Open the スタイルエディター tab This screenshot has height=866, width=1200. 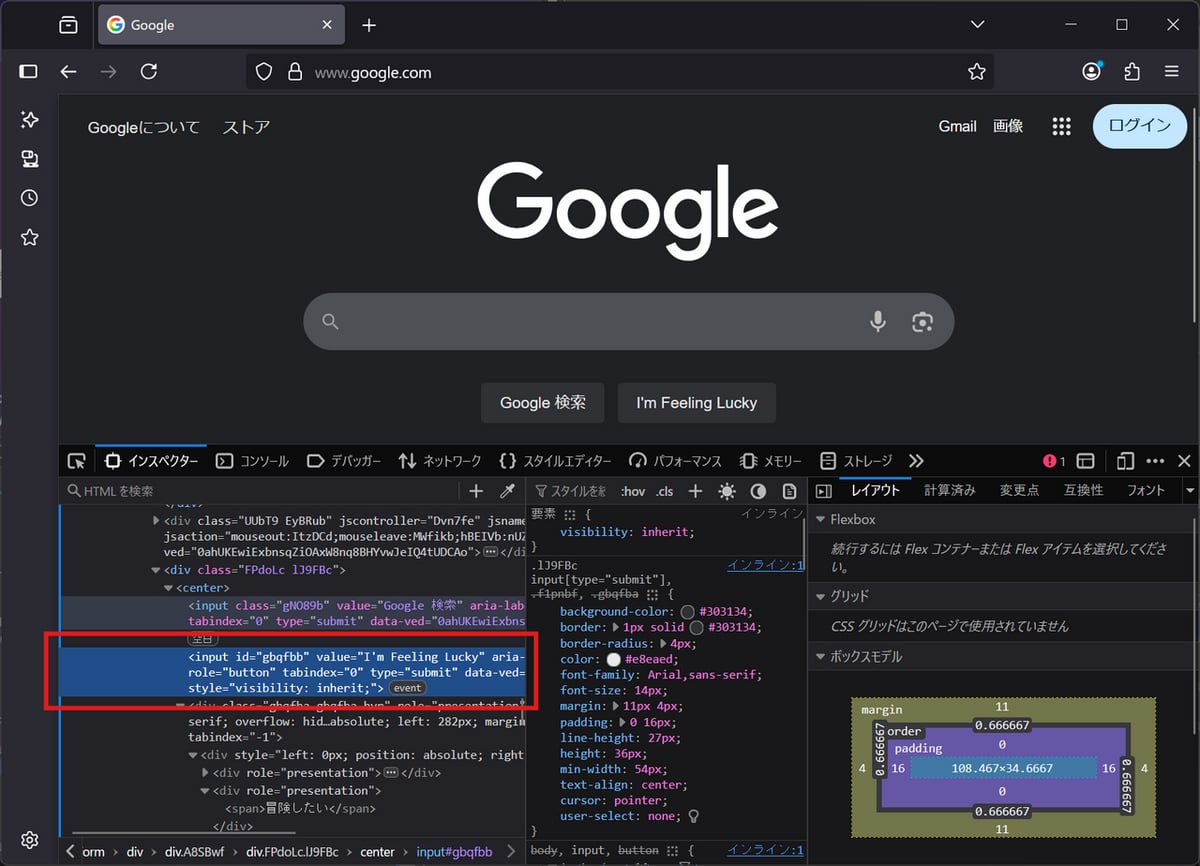coord(555,461)
